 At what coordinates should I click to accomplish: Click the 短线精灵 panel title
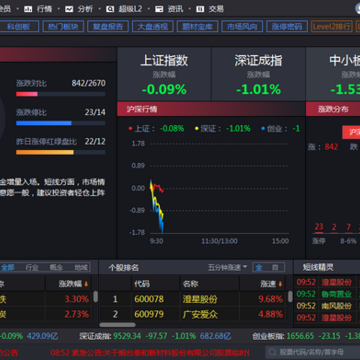(x=318, y=267)
